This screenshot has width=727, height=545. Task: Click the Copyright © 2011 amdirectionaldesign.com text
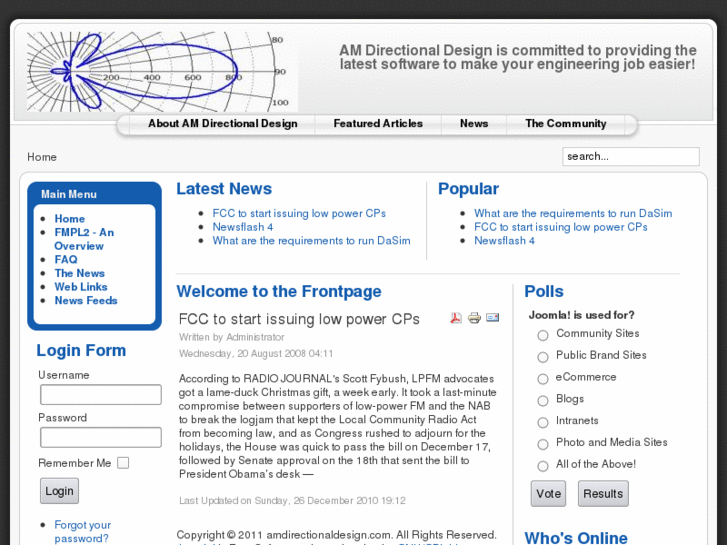pyautogui.click(x=336, y=535)
